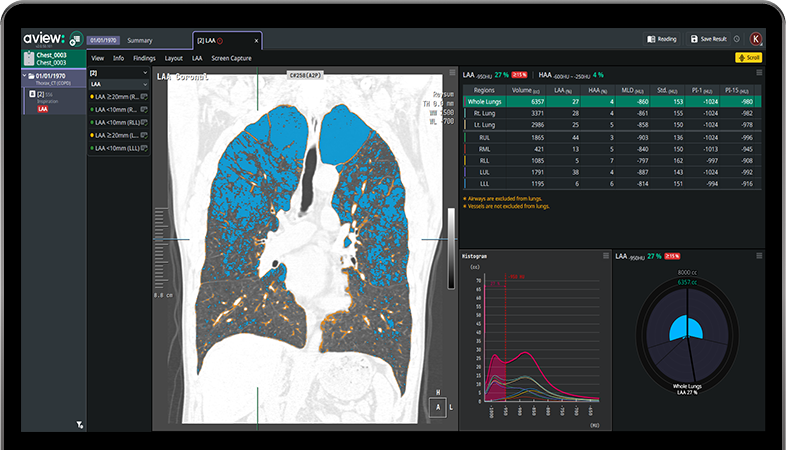Click the filter icon at sidebar bottom

79,424
